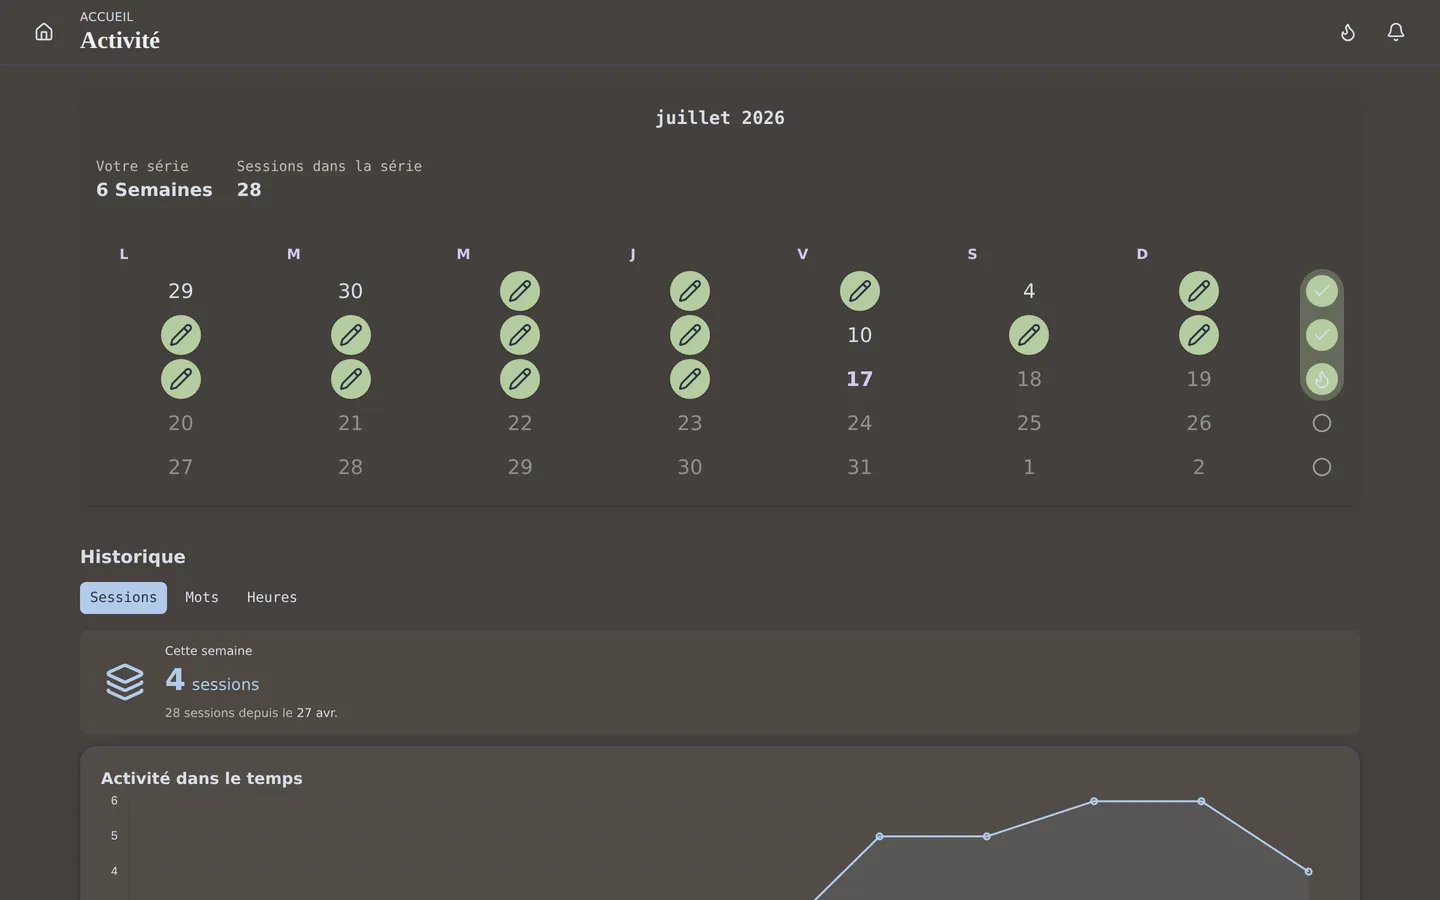Select Sunday 26 in the calendar
Image resolution: width=1440 pixels, height=900 pixels.
[1199, 423]
